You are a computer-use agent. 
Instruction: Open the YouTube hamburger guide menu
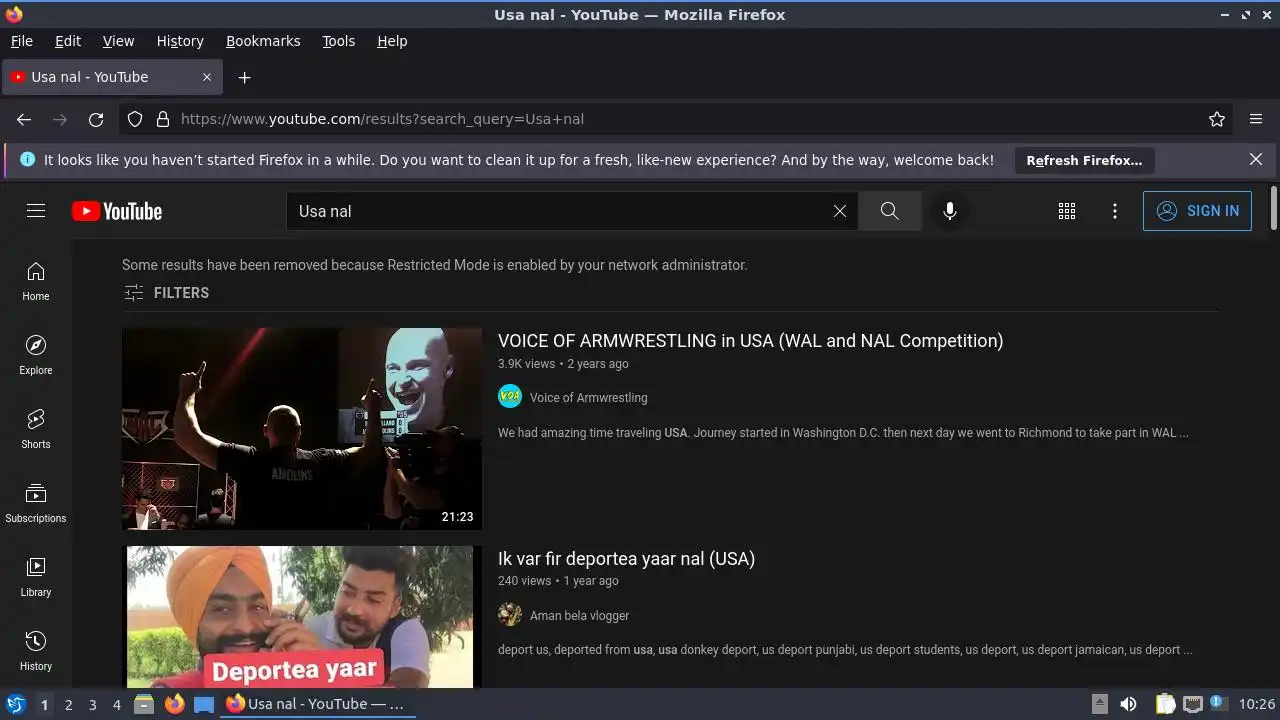click(x=36, y=211)
